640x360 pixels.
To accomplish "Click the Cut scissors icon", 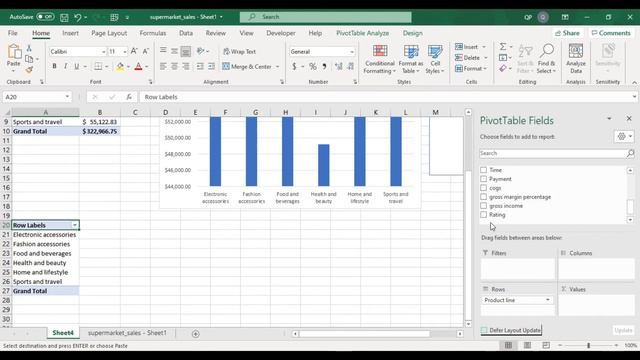I will click(29, 48).
